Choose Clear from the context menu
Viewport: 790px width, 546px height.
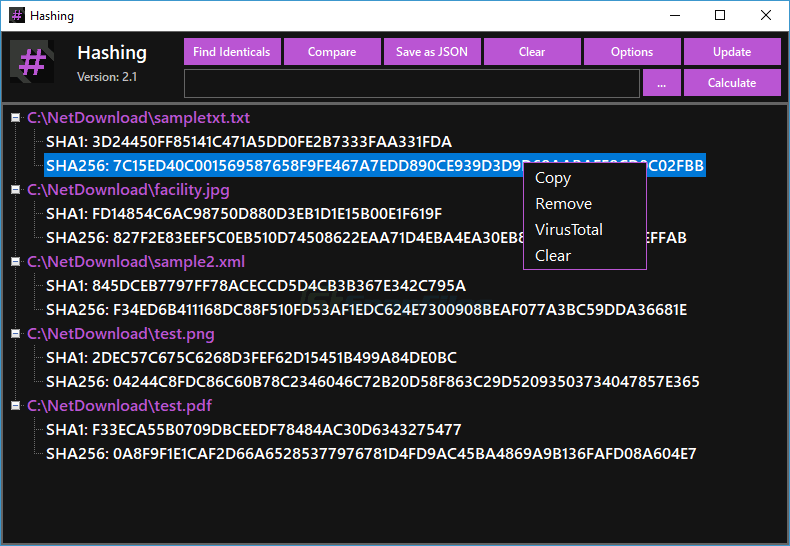[584, 256]
